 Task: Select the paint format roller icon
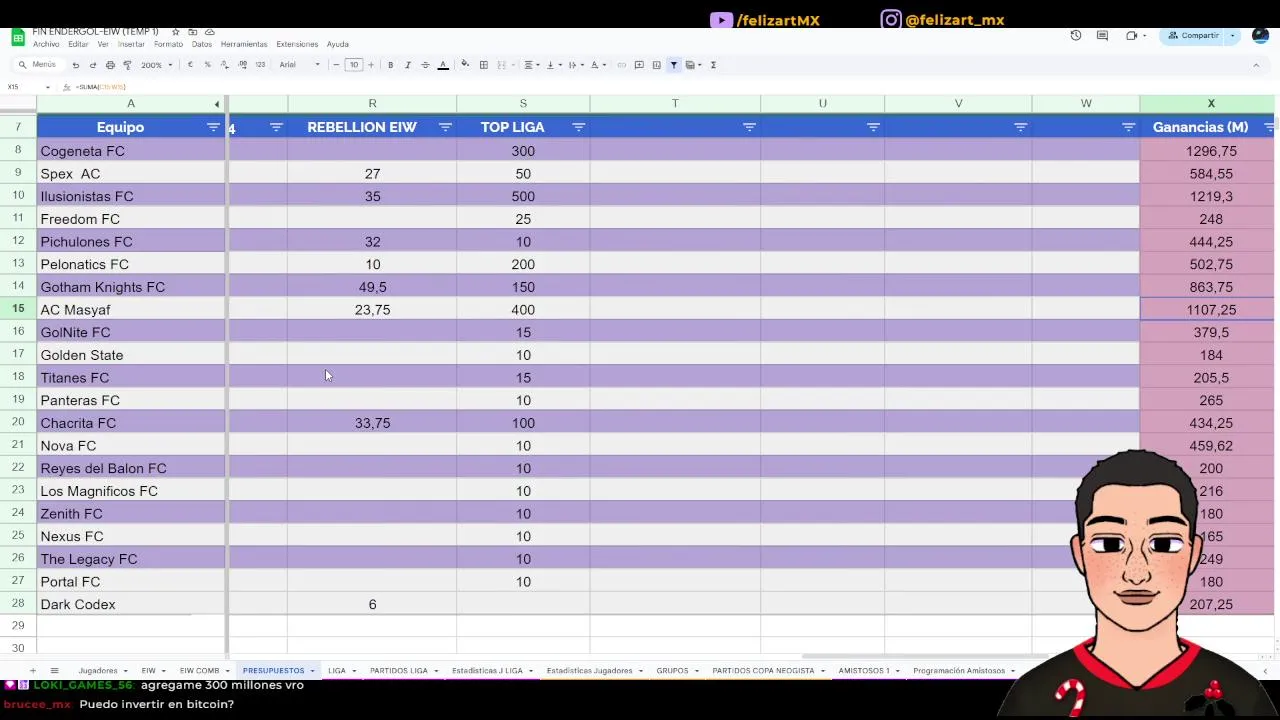127,65
